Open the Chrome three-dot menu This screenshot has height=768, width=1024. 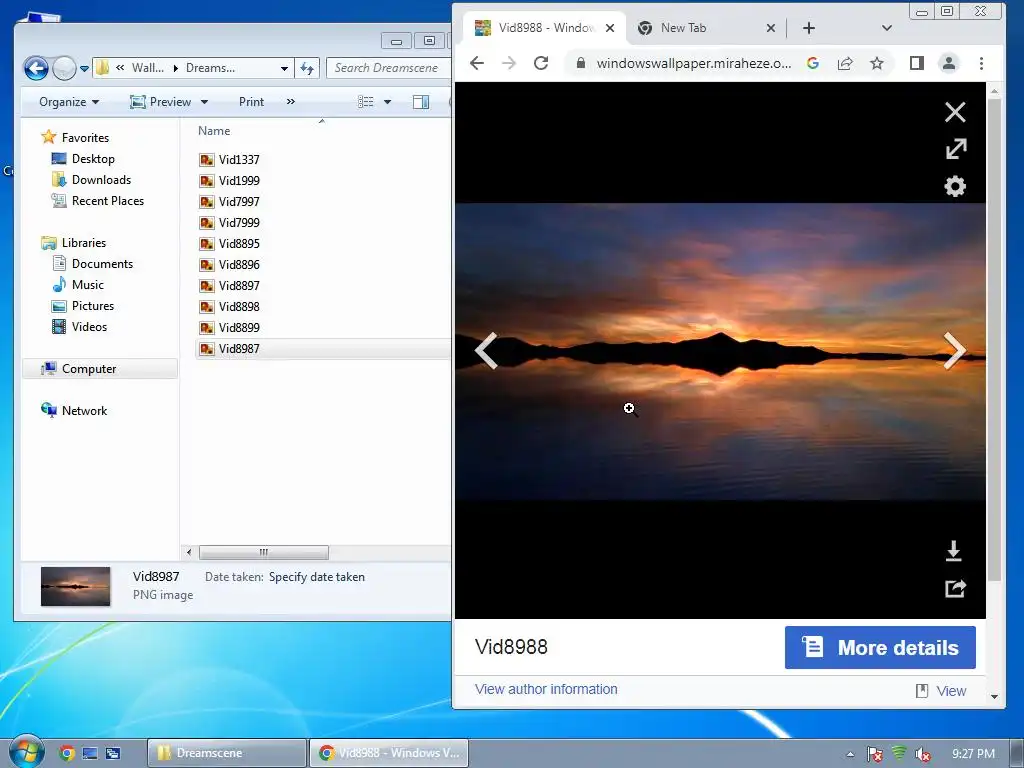pyautogui.click(x=981, y=63)
